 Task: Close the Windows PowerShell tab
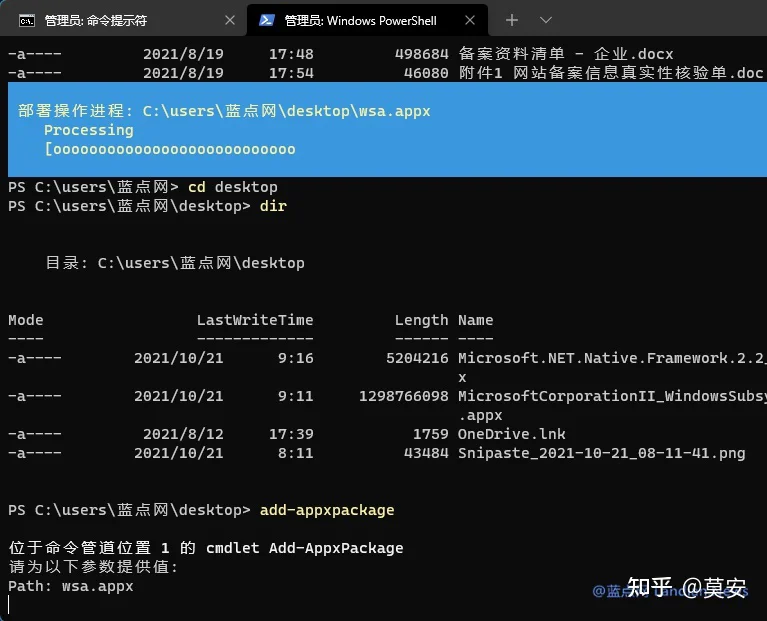point(470,21)
